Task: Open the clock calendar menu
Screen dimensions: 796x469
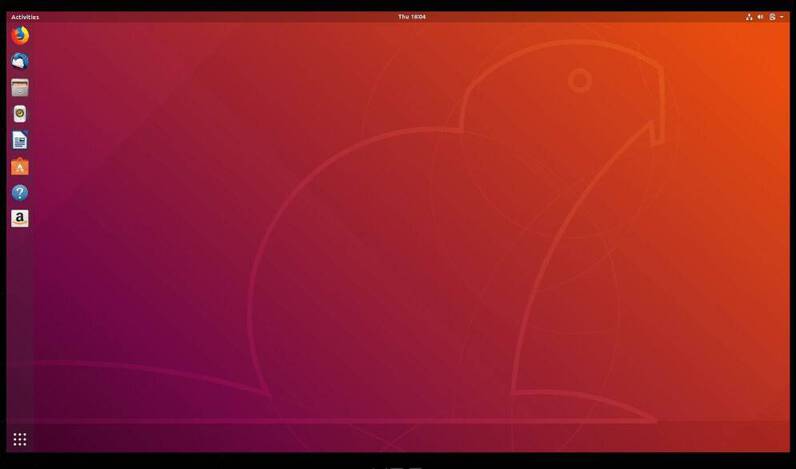Action: pos(412,17)
